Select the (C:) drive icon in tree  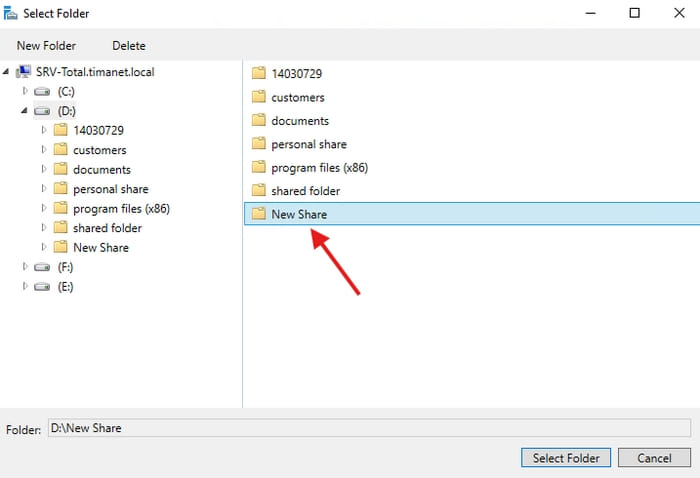tap(42, 91)
